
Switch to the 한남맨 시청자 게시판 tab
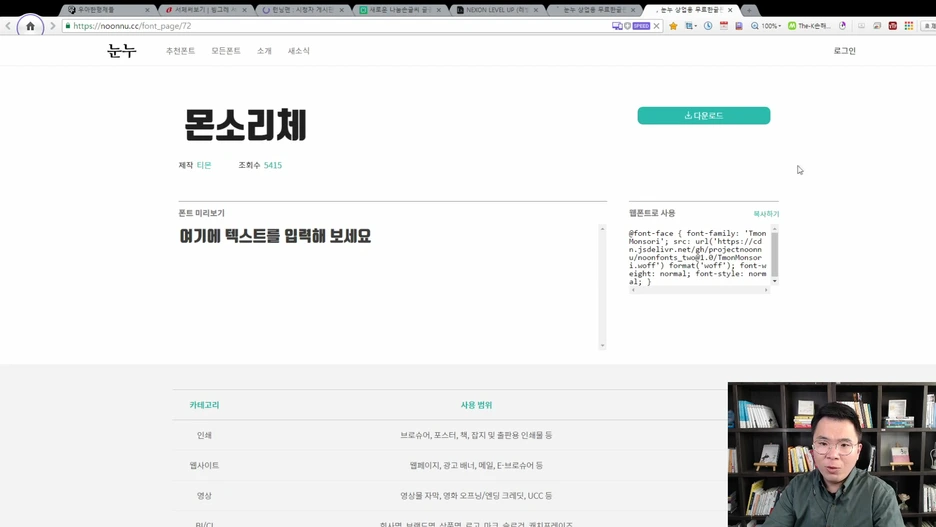point(301,10)
